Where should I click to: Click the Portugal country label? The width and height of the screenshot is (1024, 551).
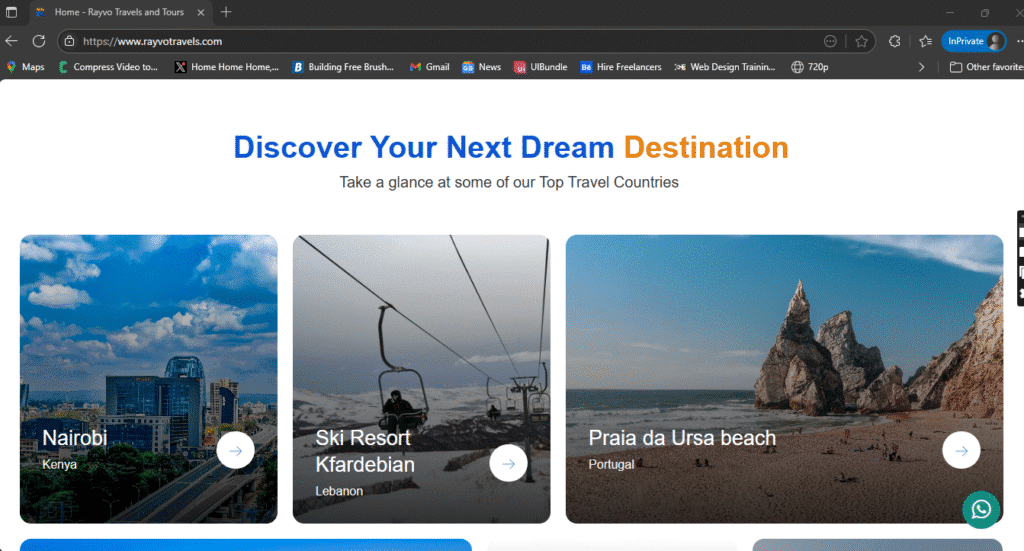click(611, 464)
